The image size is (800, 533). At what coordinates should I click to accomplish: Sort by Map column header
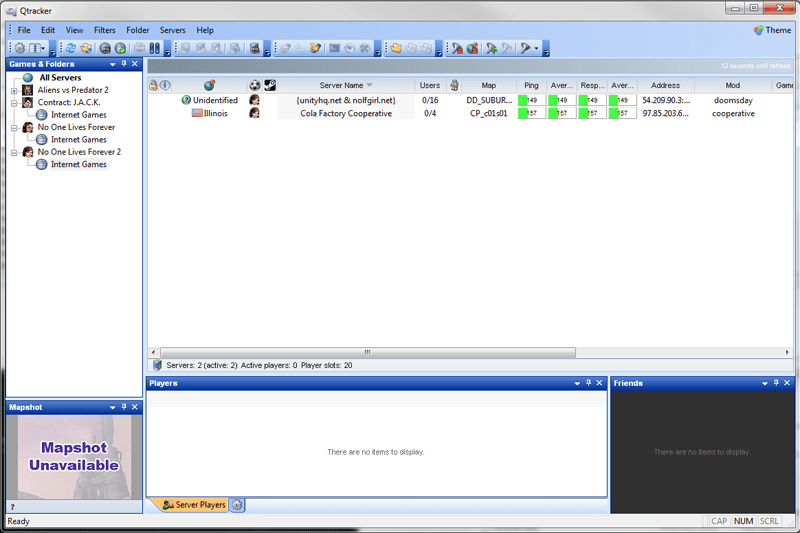pos(489,85)
